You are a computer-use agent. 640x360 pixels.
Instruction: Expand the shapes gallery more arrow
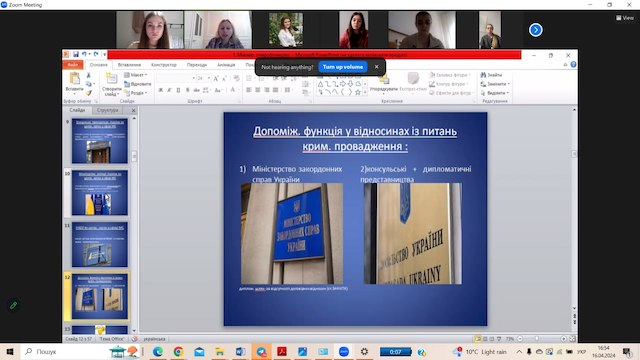(x=365, y=93)
